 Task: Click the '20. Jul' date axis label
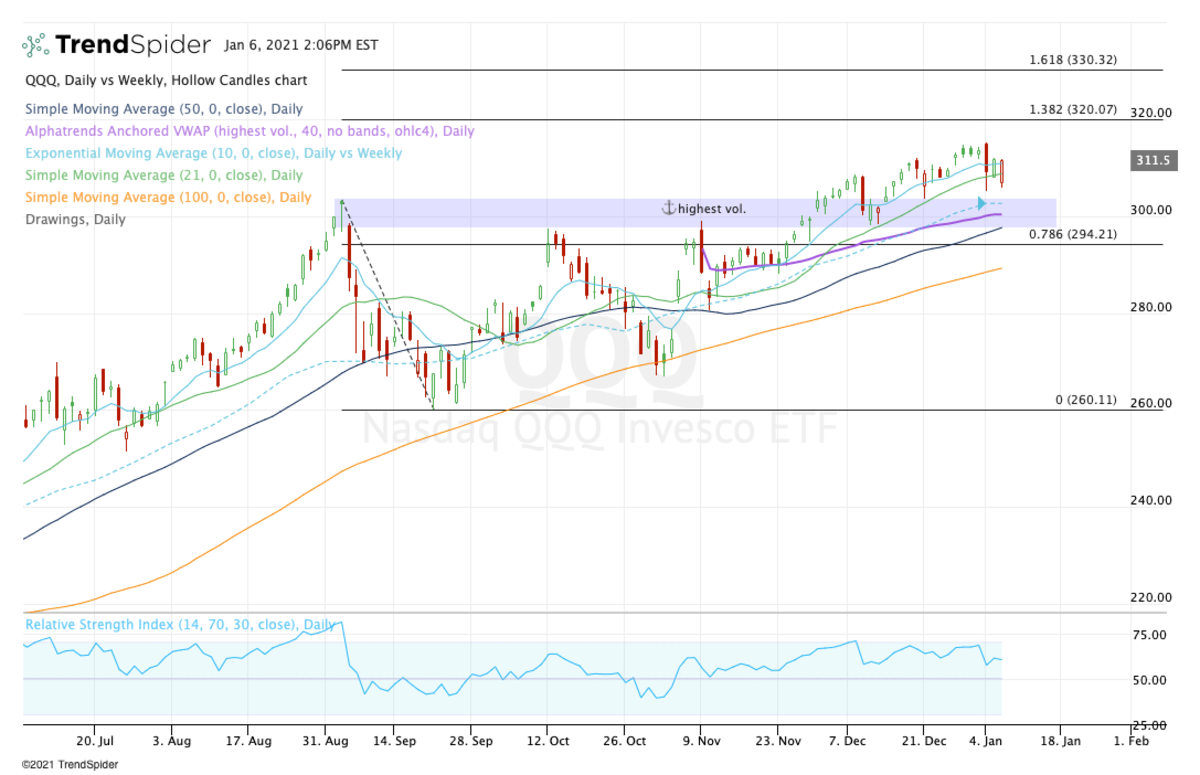coord(94,741)
